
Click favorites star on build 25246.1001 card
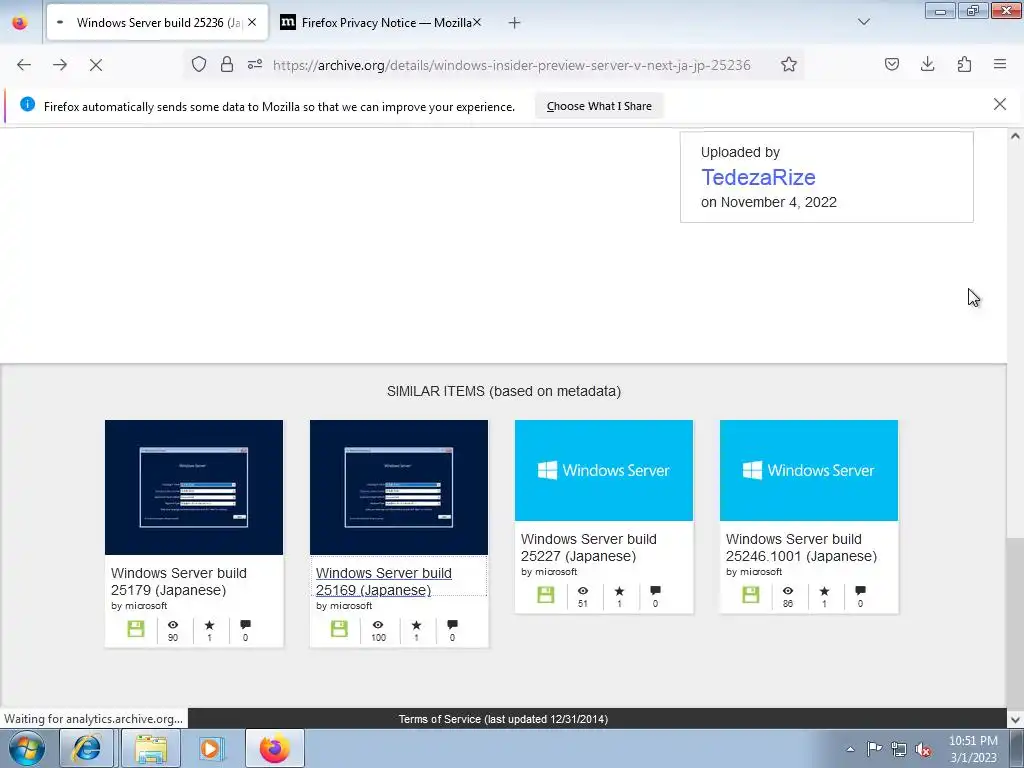click(824, 591)
